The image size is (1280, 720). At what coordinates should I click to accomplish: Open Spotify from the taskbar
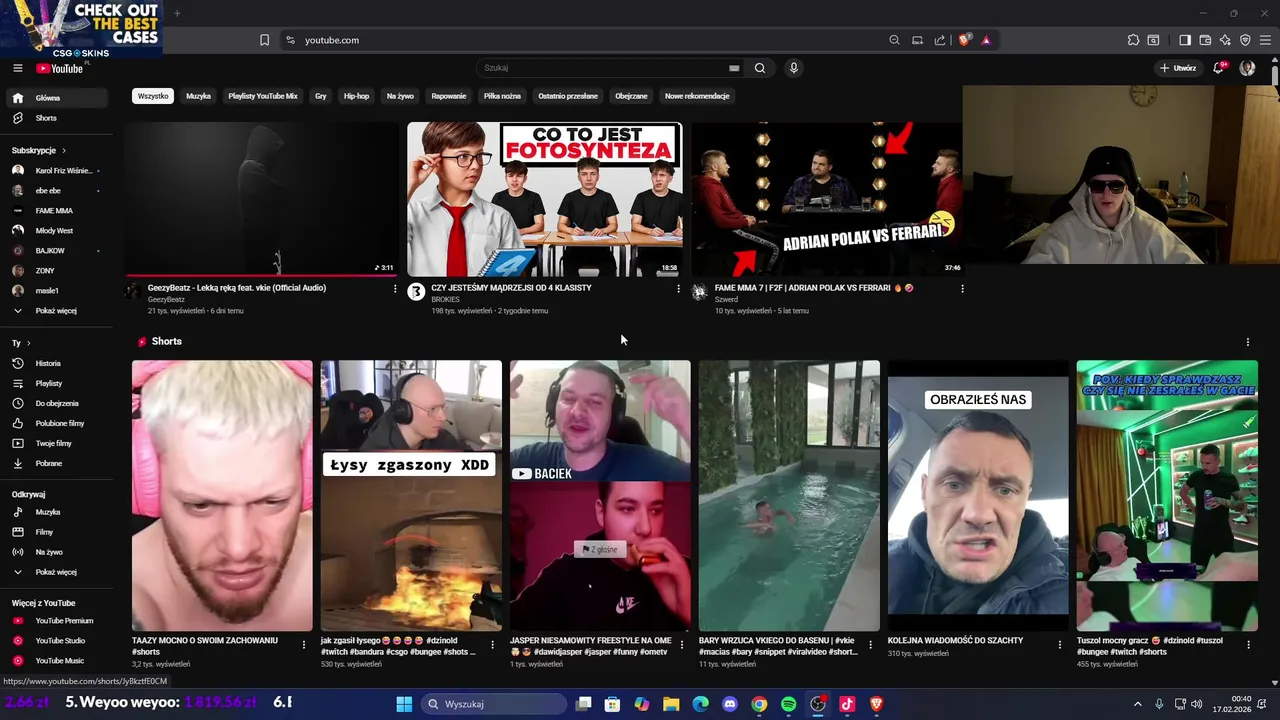(x=788, y=704)
